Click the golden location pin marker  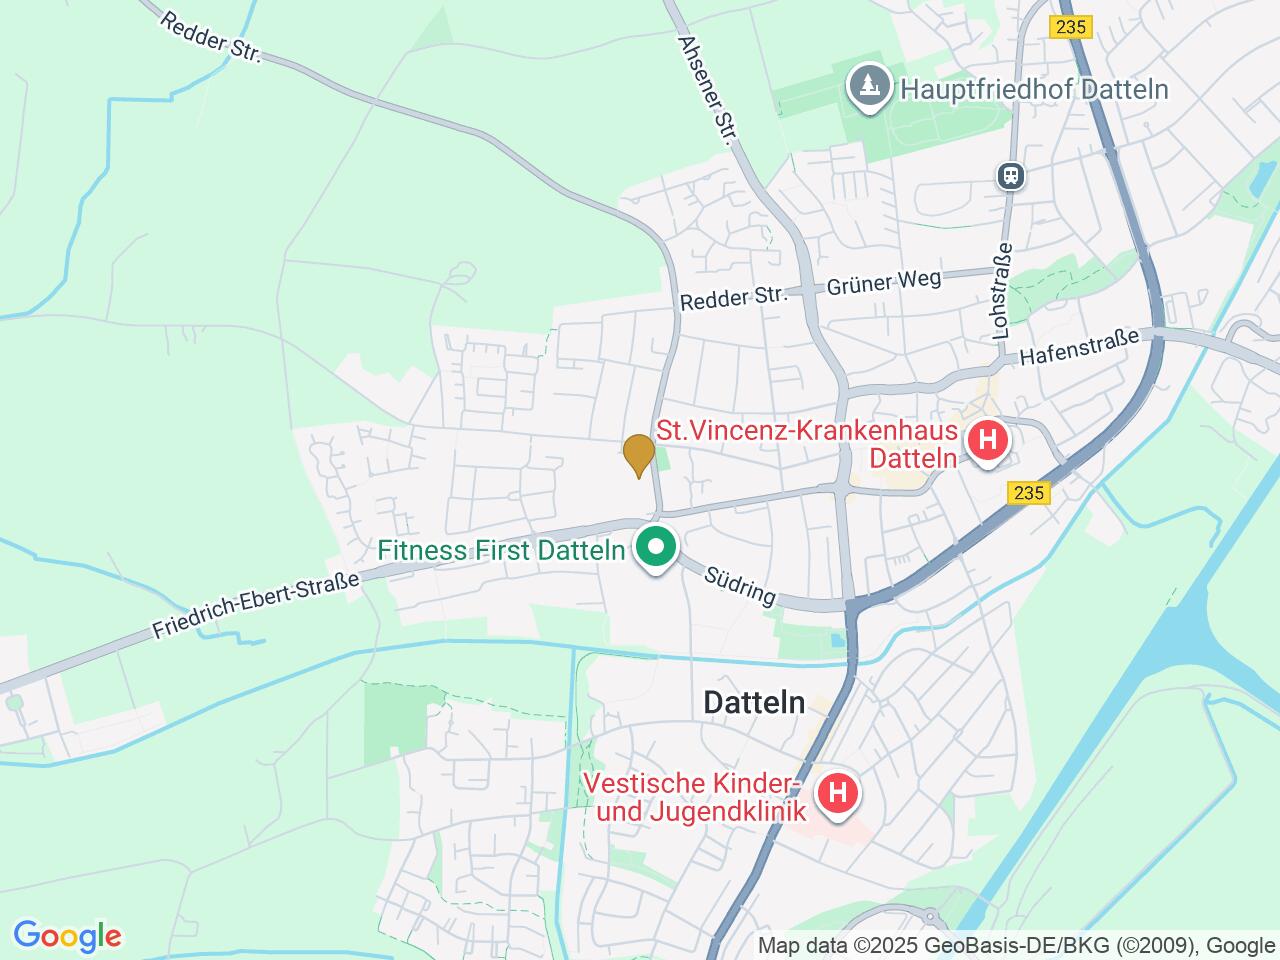638,456
